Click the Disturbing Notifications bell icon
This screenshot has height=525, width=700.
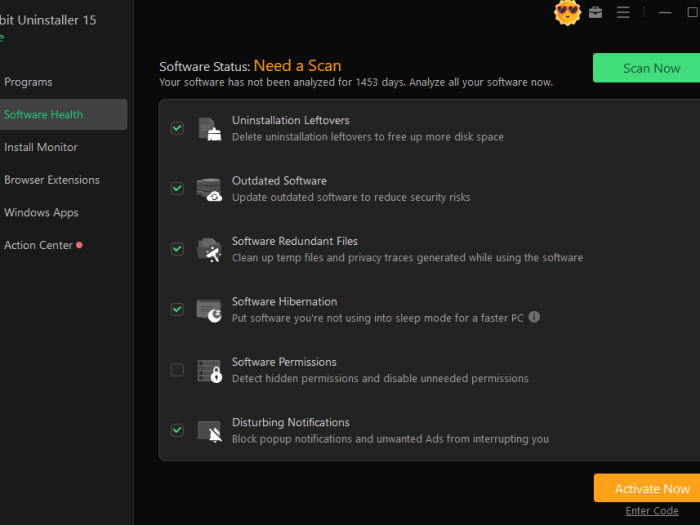pyautogui.click(x=209, y=431)
